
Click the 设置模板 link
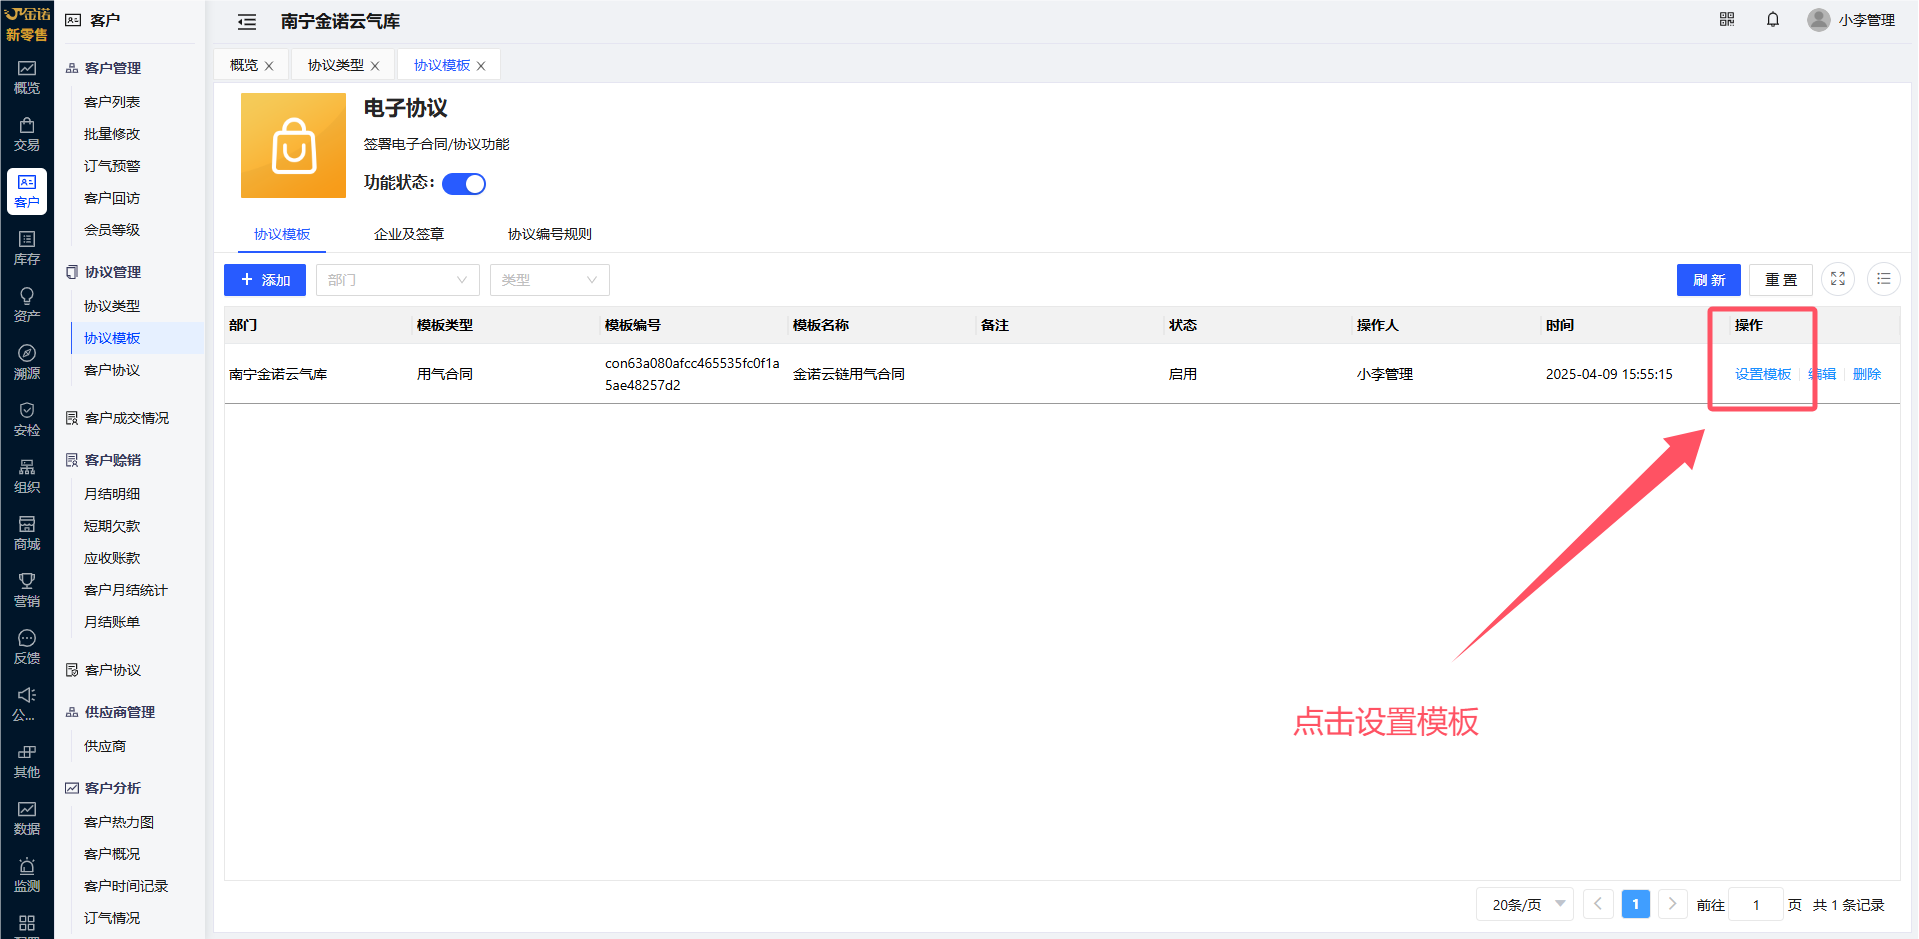point(1763,374)
